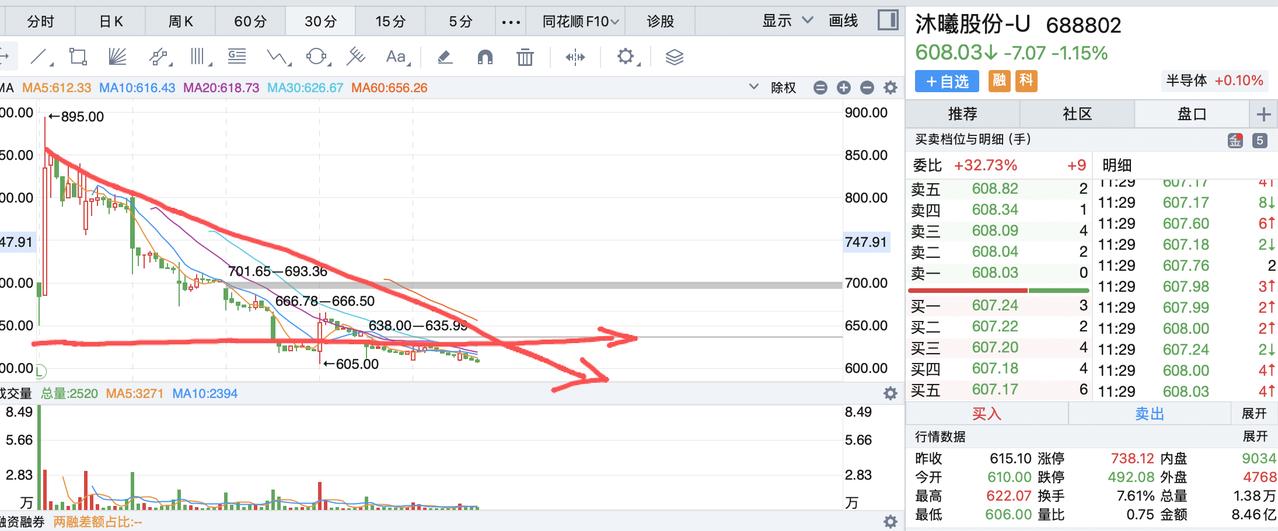Select the regression pitchfork tool
Viewport: 1278px width, 531px height.
point(356,57)
